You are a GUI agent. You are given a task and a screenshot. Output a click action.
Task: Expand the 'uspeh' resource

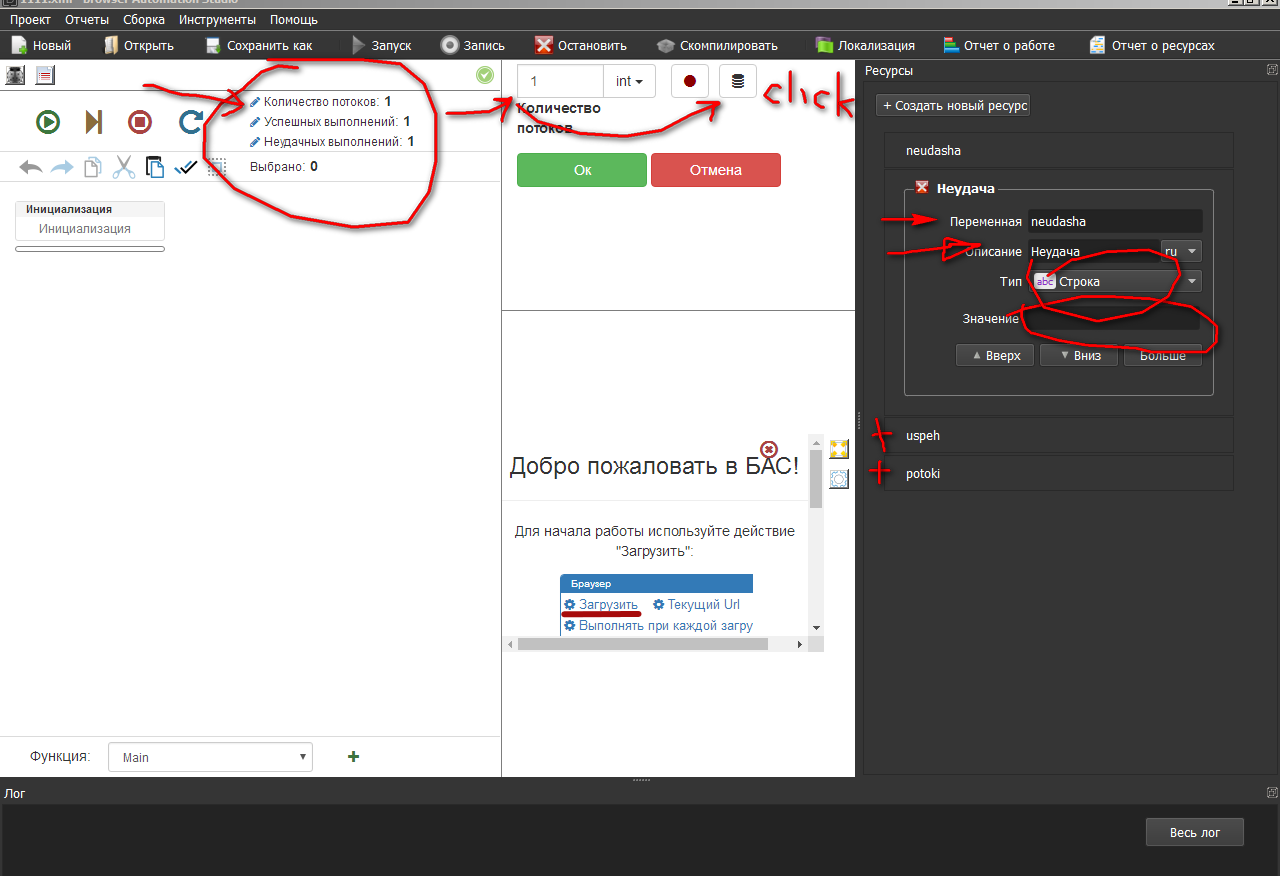point(1059,436)
